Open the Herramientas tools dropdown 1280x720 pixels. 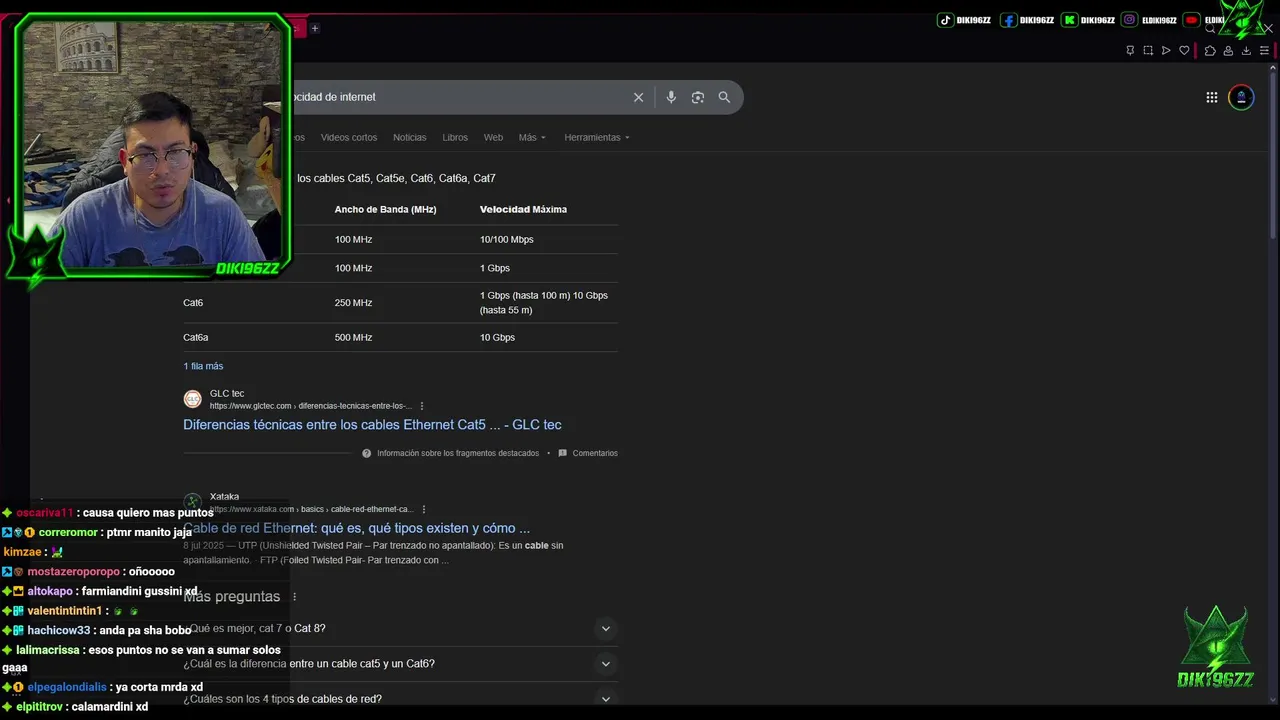coord(597,137)
